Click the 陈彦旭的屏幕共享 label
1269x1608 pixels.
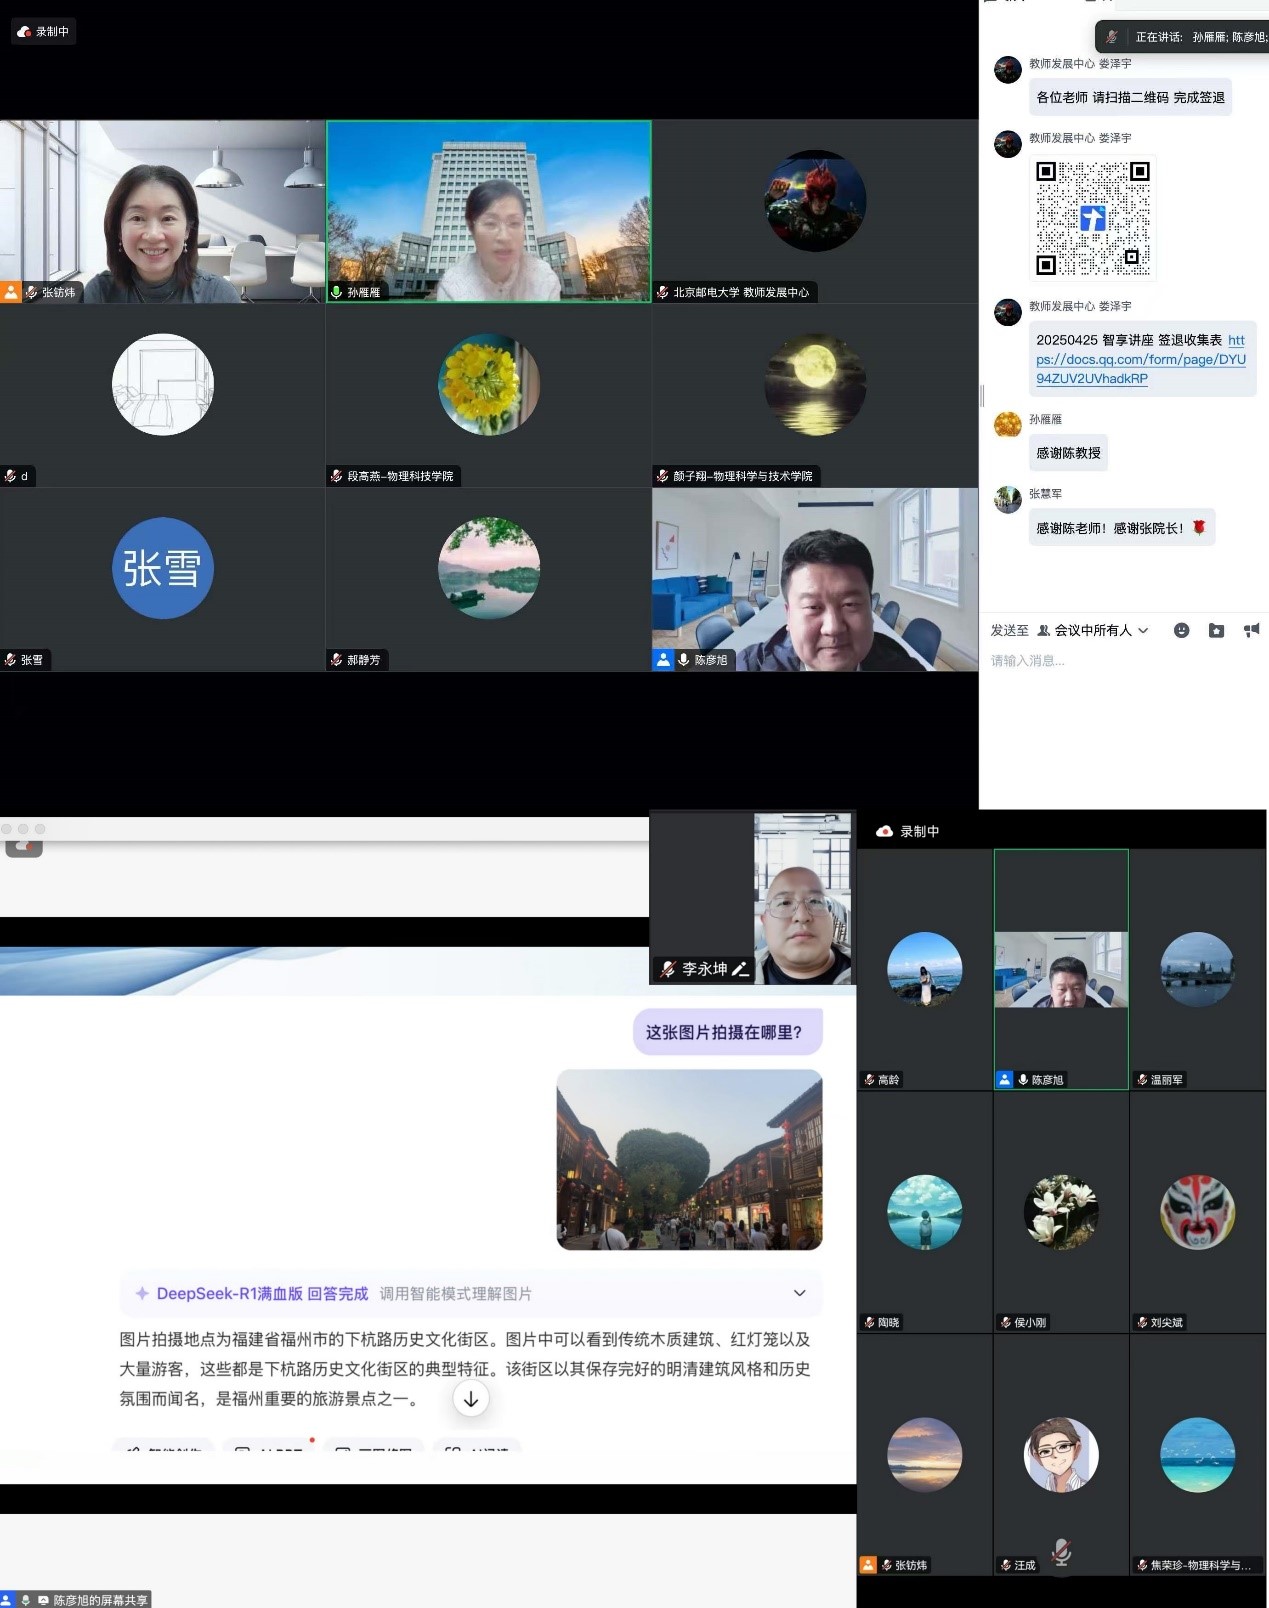click(99, 1600)
